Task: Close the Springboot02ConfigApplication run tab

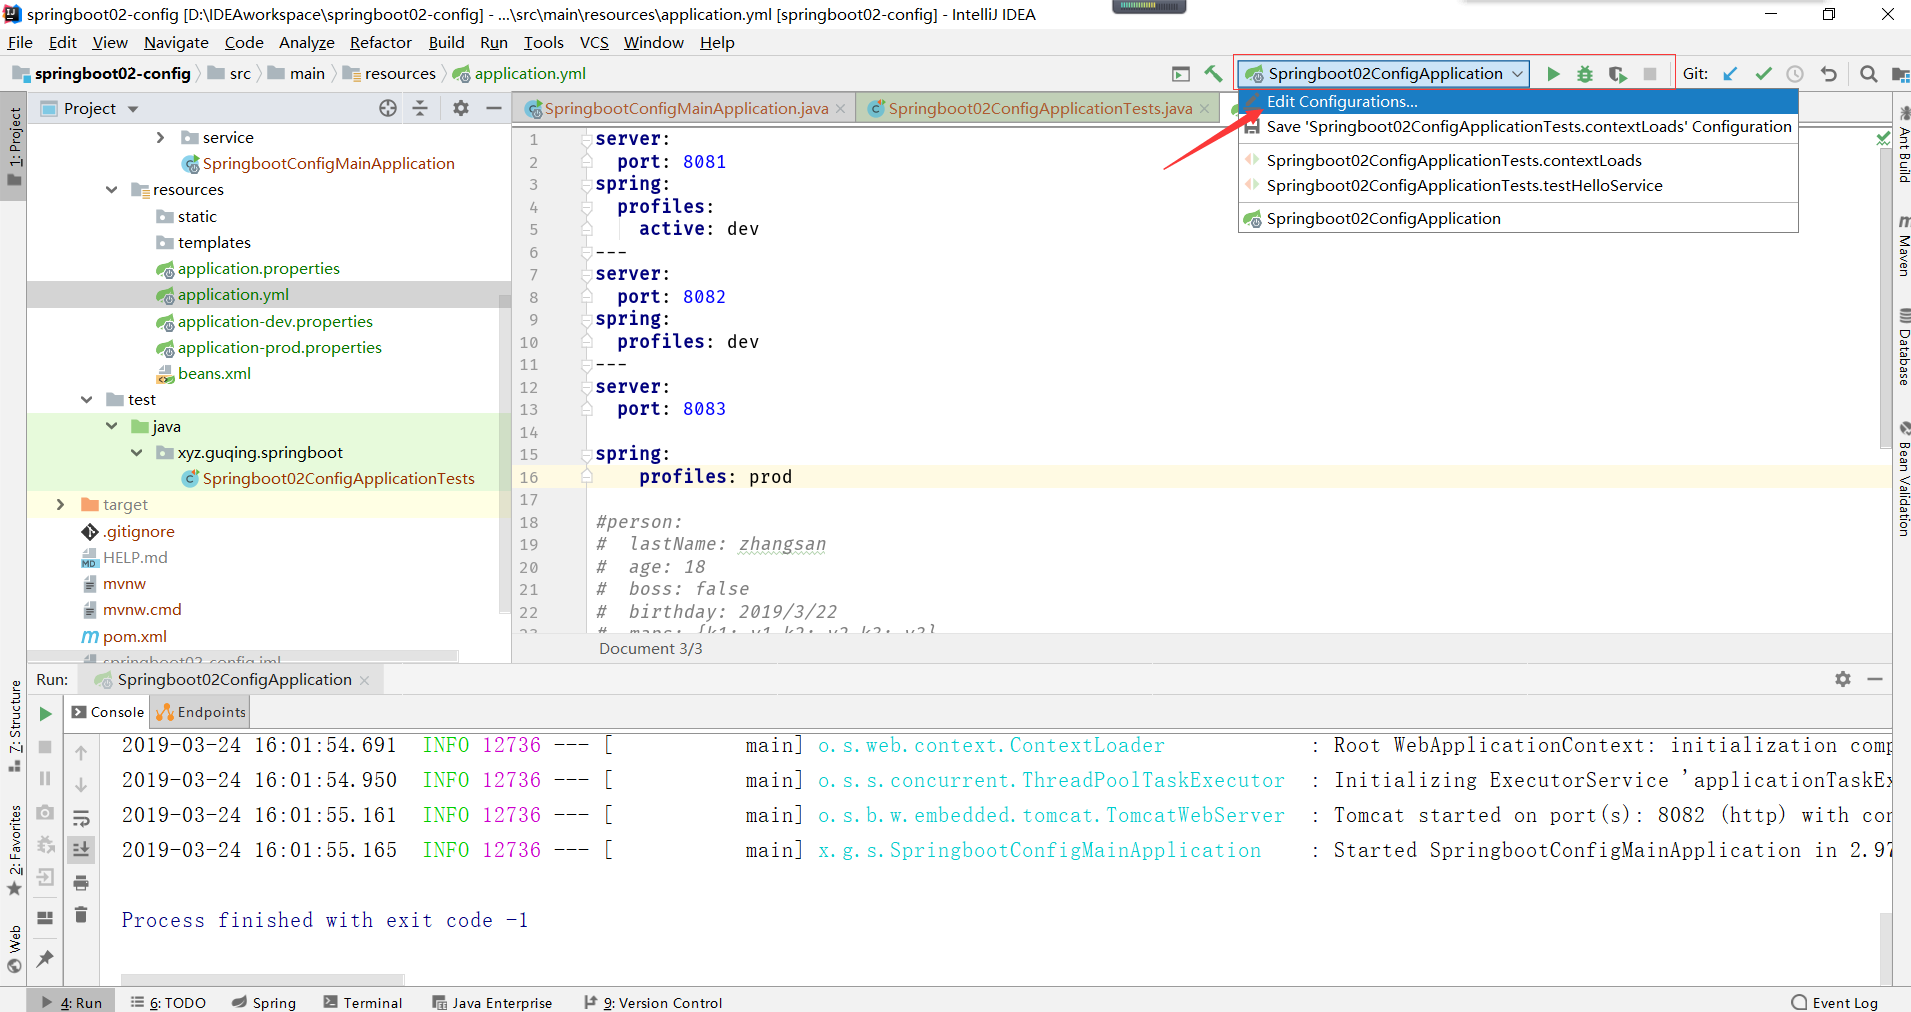Action: tap(364, 681)
